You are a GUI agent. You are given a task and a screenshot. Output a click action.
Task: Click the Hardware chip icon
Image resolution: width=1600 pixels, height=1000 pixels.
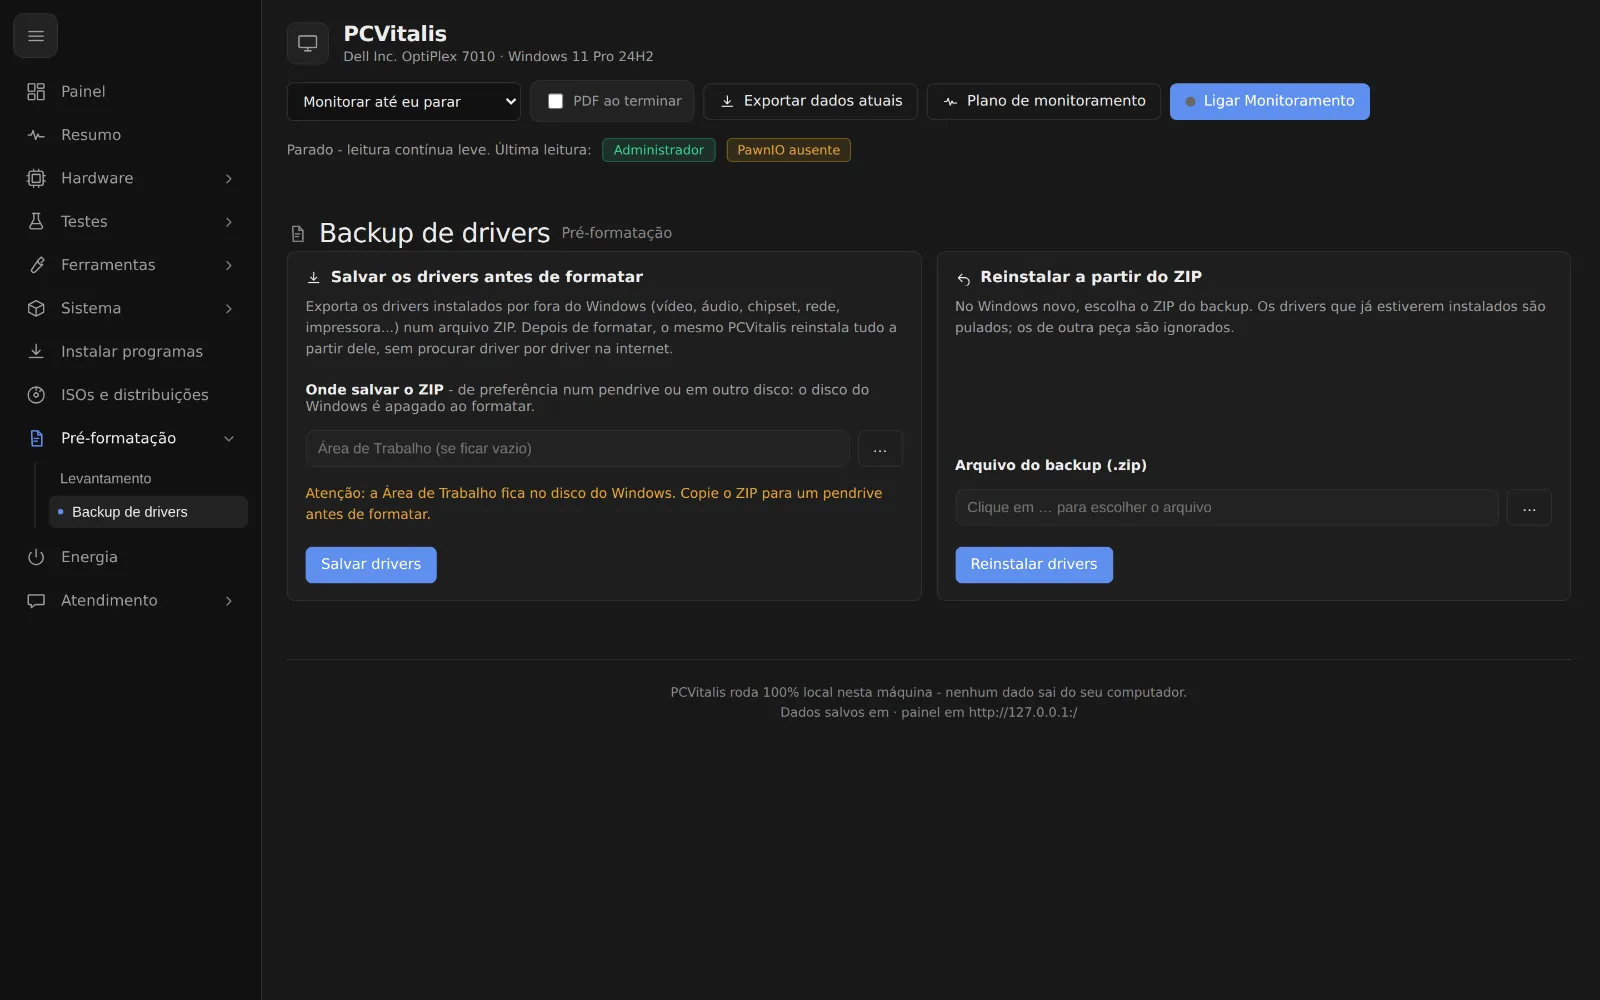(36, 178)
